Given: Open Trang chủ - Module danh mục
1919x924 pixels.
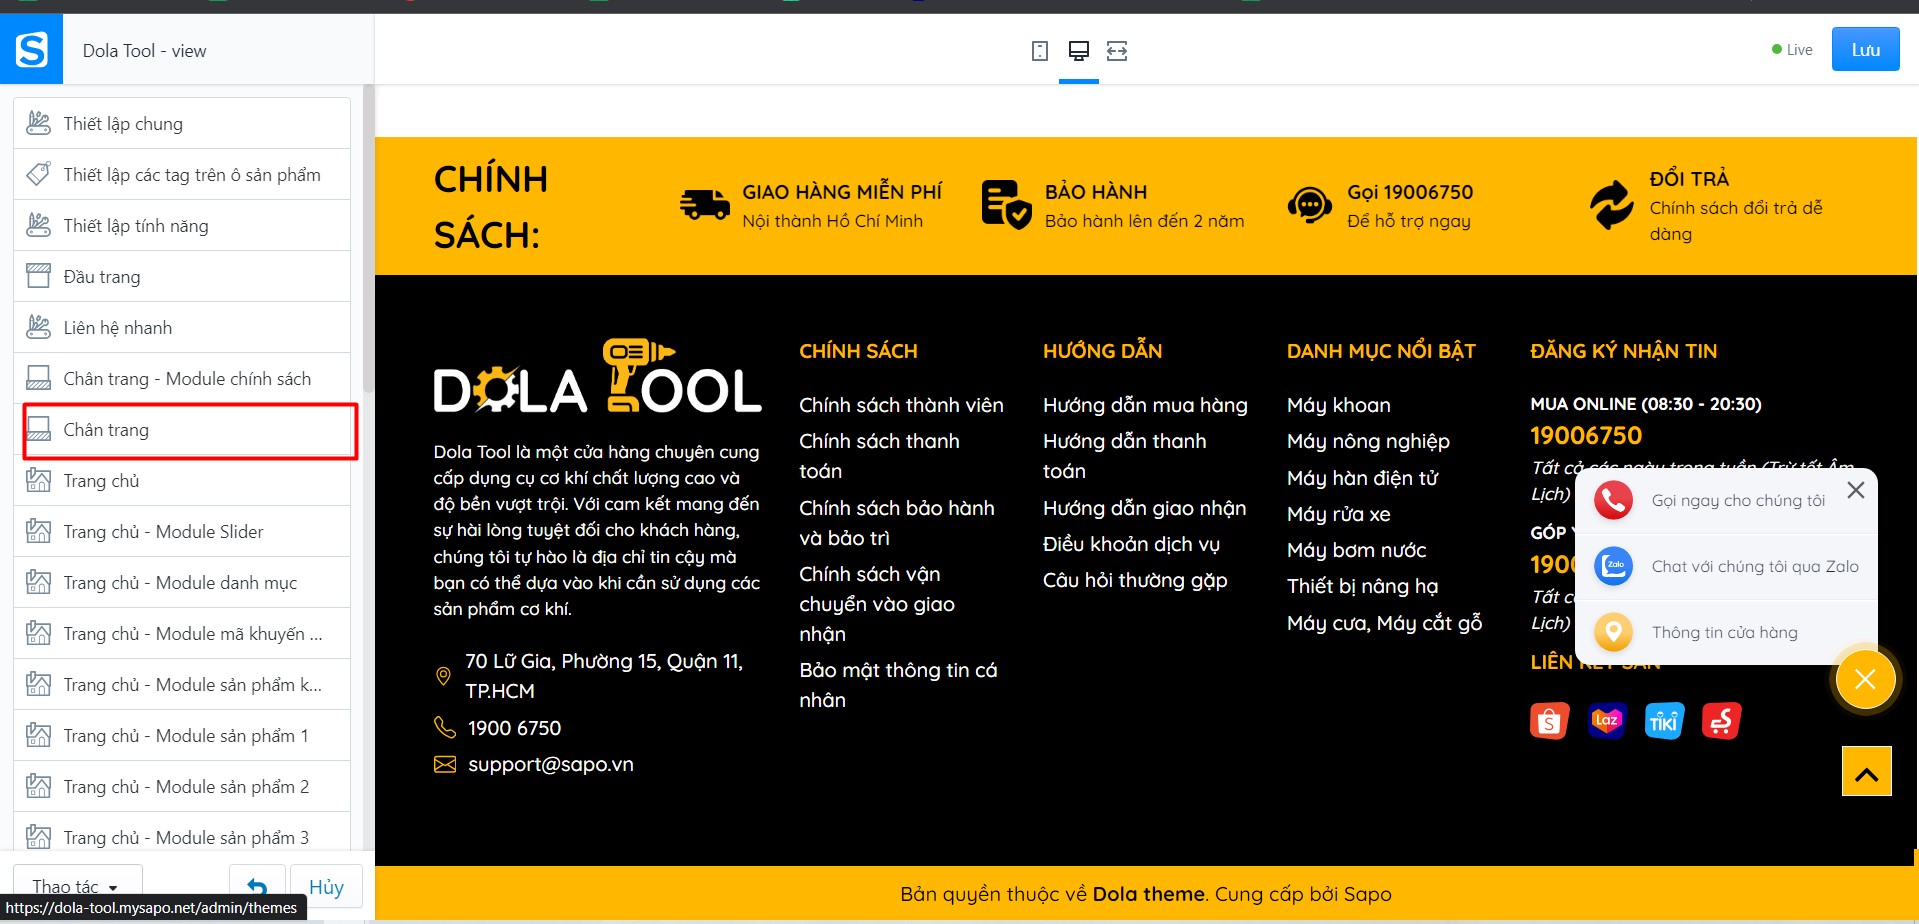Looking at the screenshot, I should click(182, 582).
